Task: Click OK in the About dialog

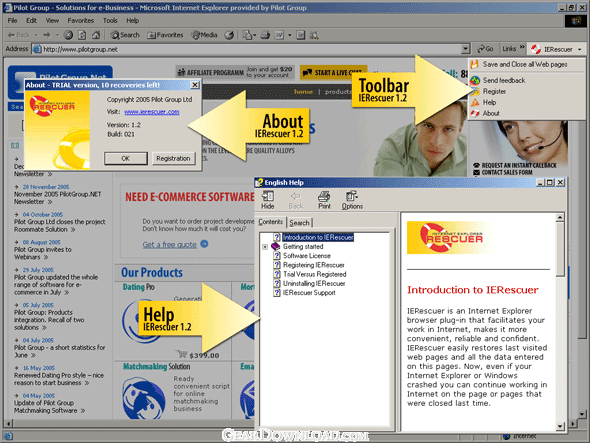Action: pos(126,158)
